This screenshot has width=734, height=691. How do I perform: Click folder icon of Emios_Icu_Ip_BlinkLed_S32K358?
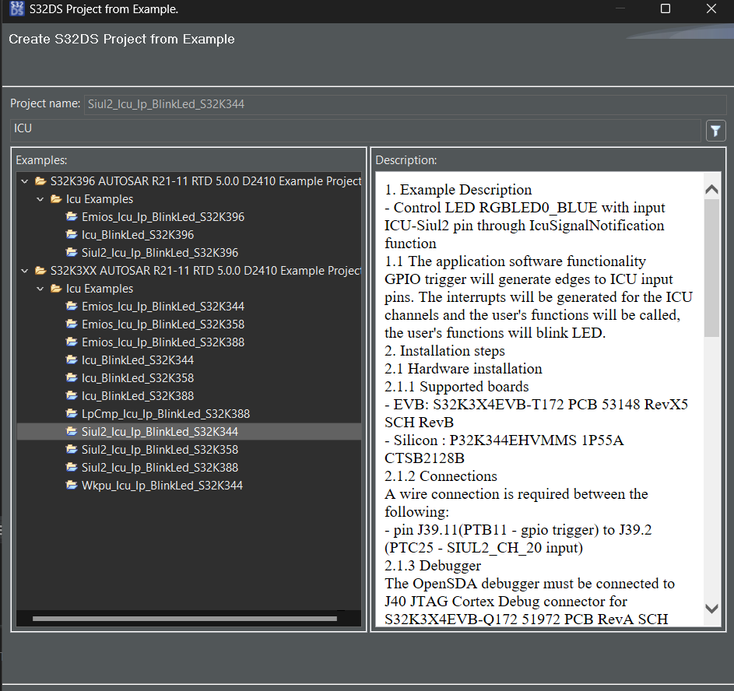(x=72, y=324)
